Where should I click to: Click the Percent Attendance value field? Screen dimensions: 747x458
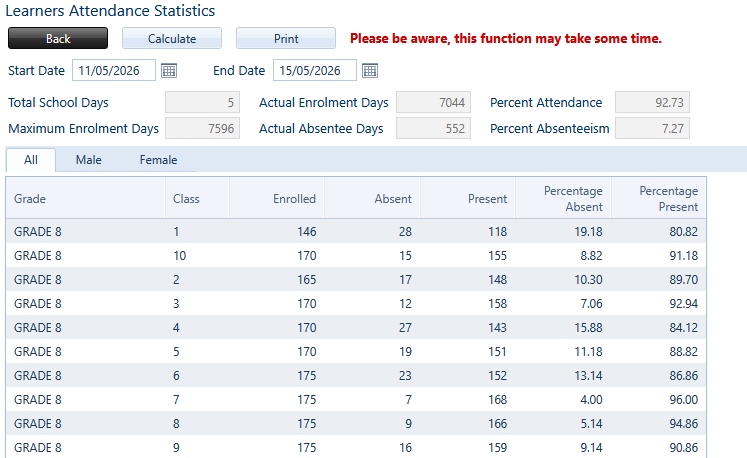tap(652, 102)
